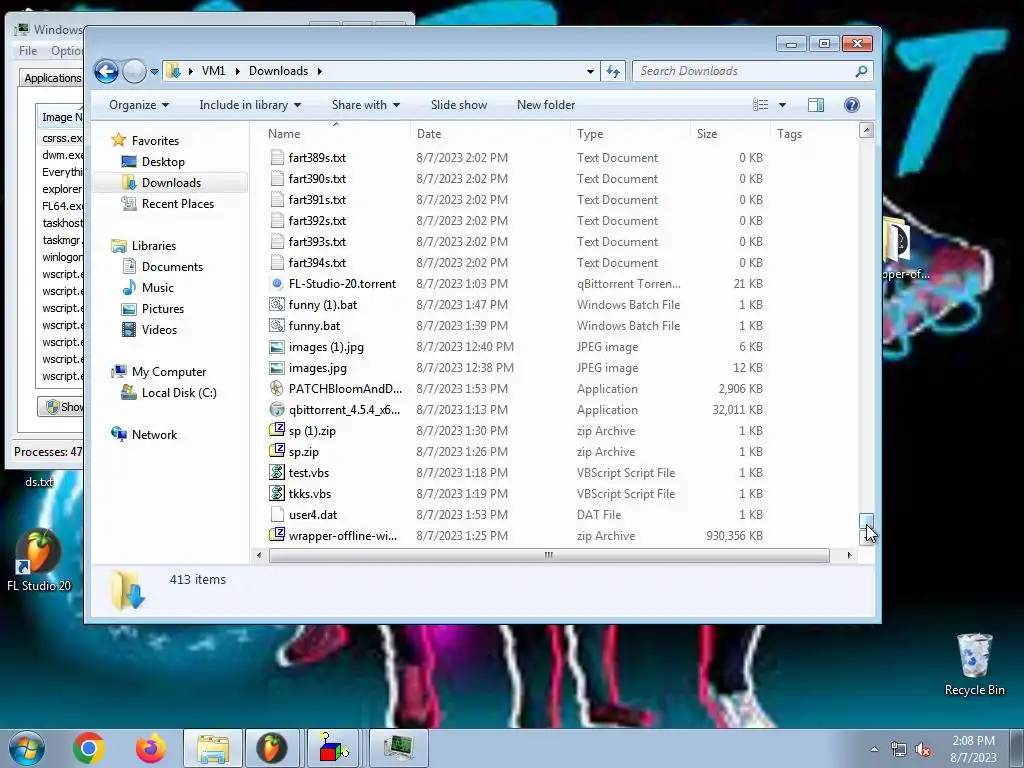
Task: Click the horizontal scrollbar right arrow
Action: 849,555
